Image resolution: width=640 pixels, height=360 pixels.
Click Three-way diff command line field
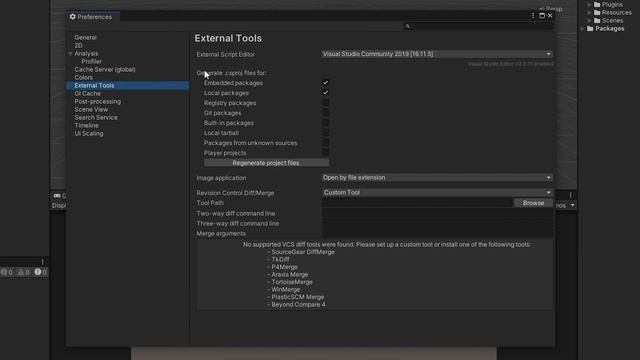click(x=437, y=224)
